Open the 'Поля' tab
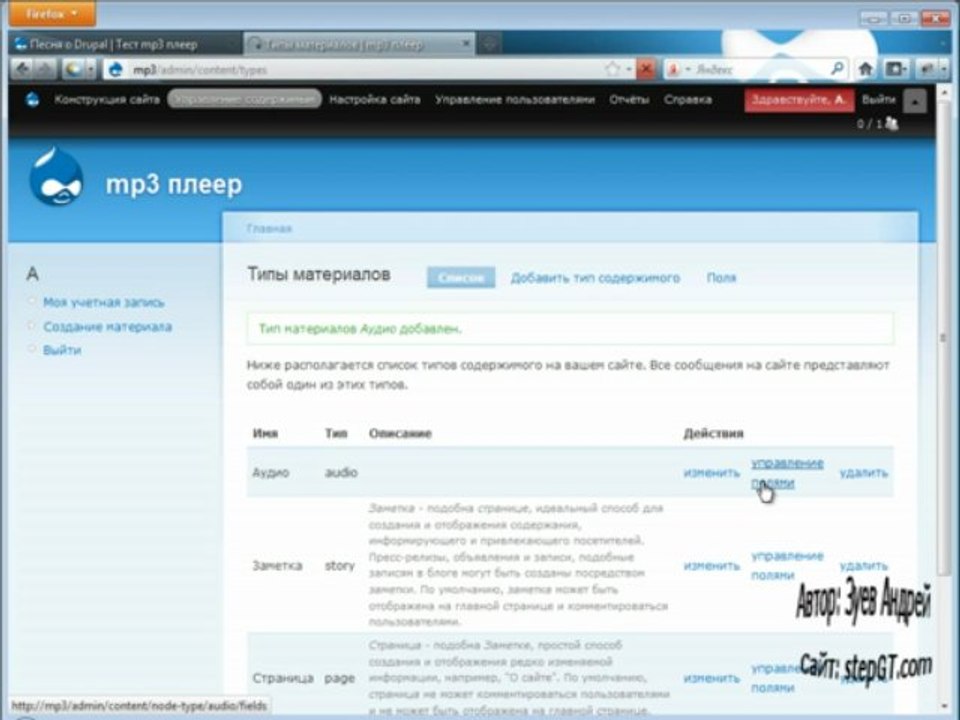The width and height of the screenshot is (960, 720). tap(721, 278)
